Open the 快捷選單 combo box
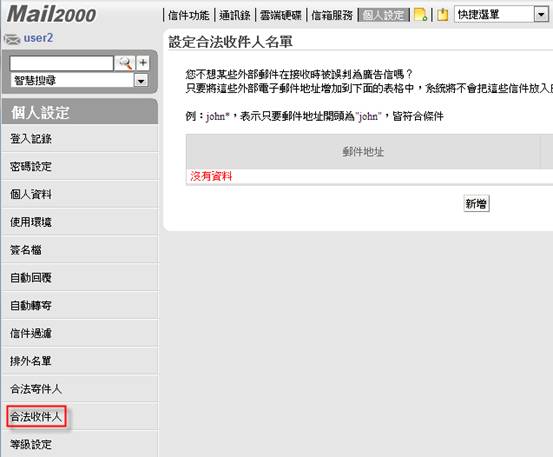Viewport: 553px width, 457px height. point(501,15)
